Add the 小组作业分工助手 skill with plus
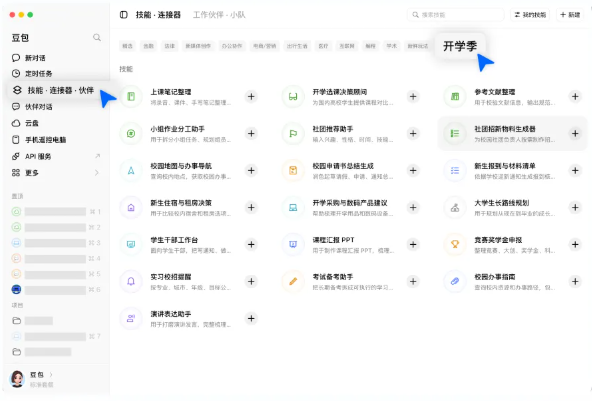The height and width of the screenshot is (401, 592). pyautogui.click(x=251, y=134)
